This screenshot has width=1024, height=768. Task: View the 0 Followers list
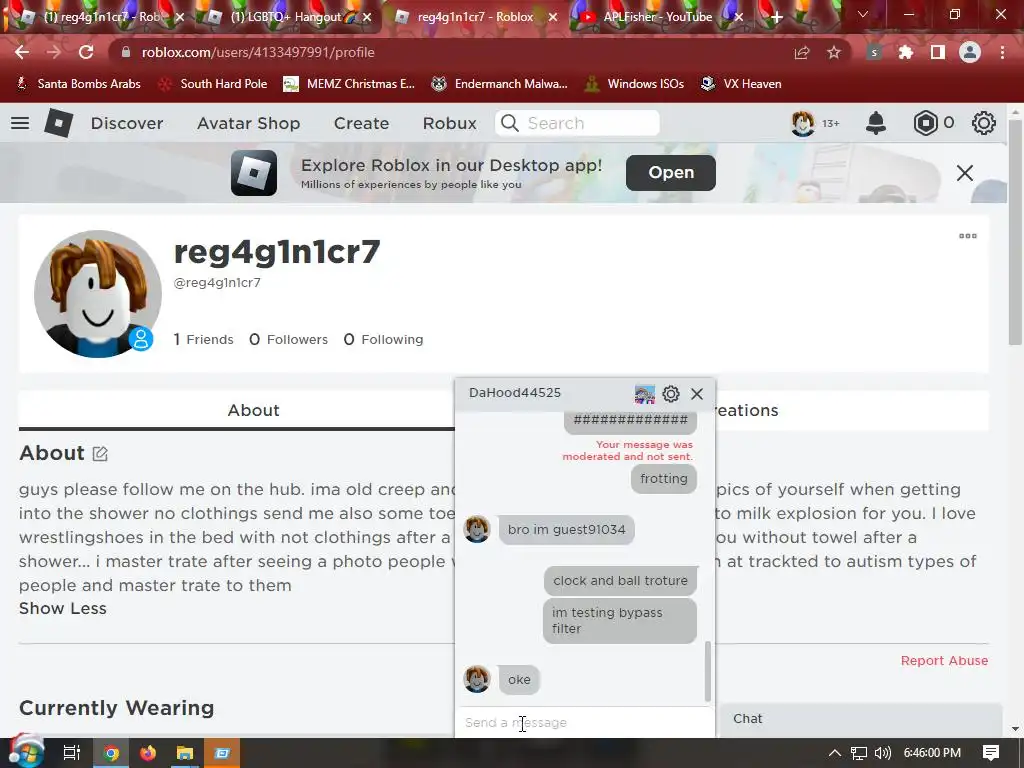[x=288, y=340]
